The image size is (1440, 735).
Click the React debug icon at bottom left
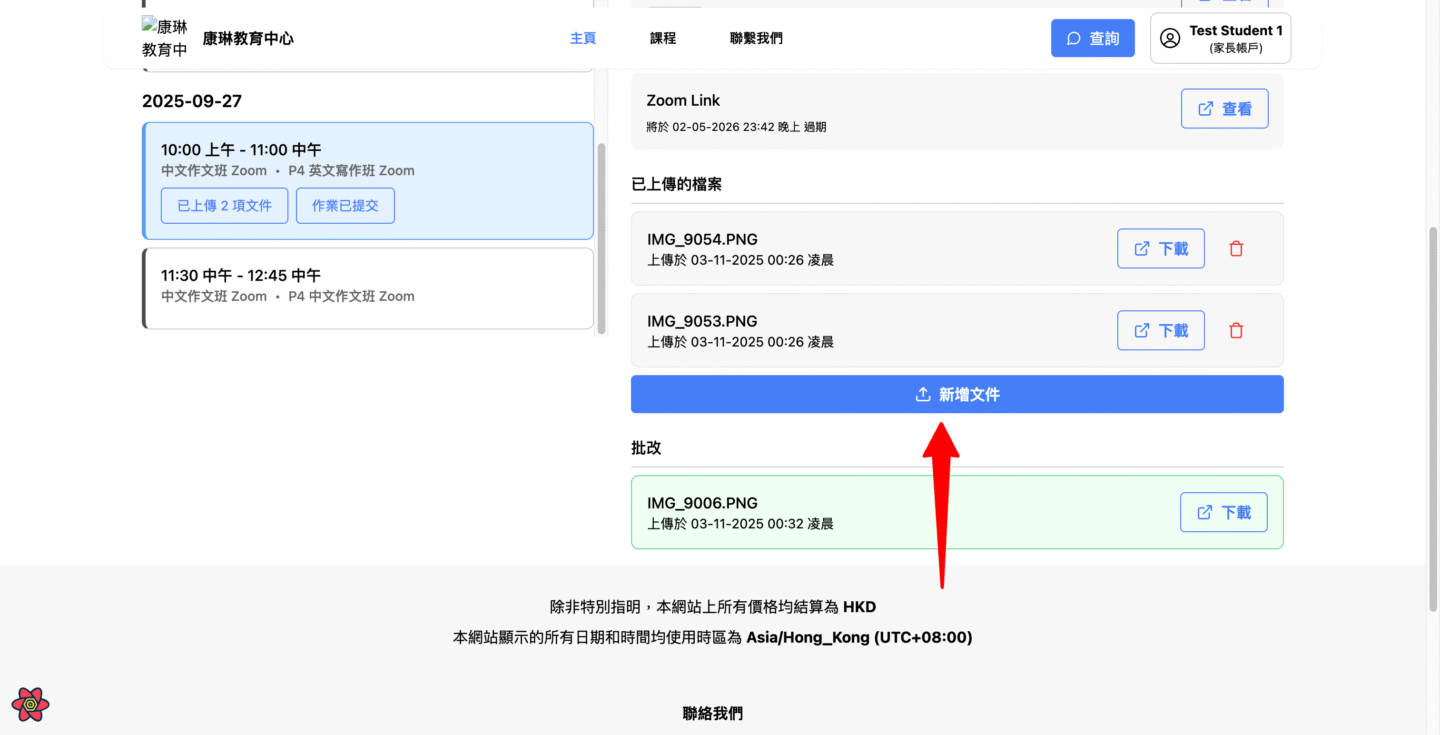point(30,704)
